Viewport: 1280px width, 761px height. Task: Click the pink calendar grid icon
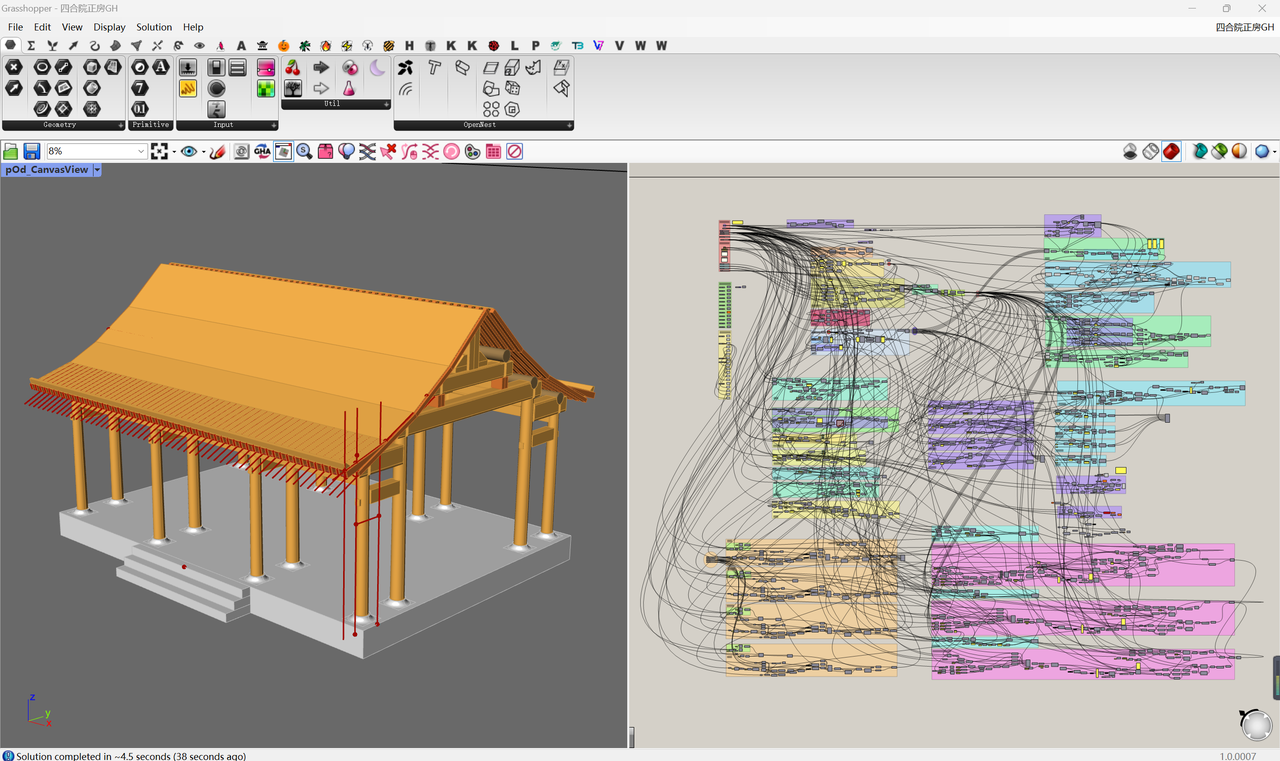494,151
